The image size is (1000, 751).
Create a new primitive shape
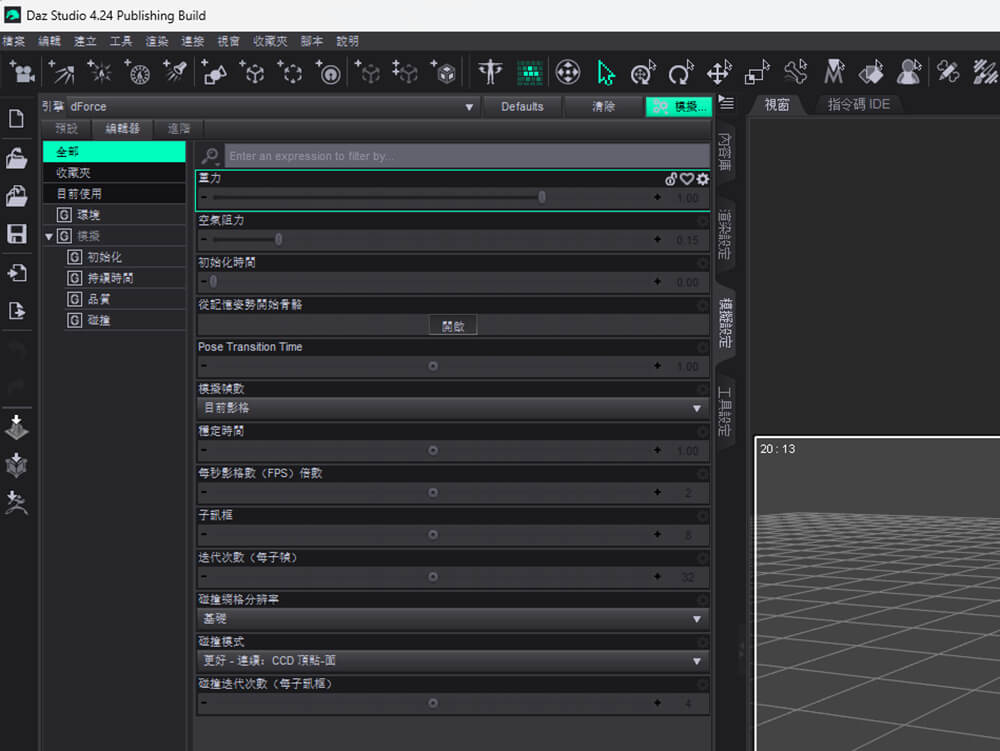pos(214,72)
